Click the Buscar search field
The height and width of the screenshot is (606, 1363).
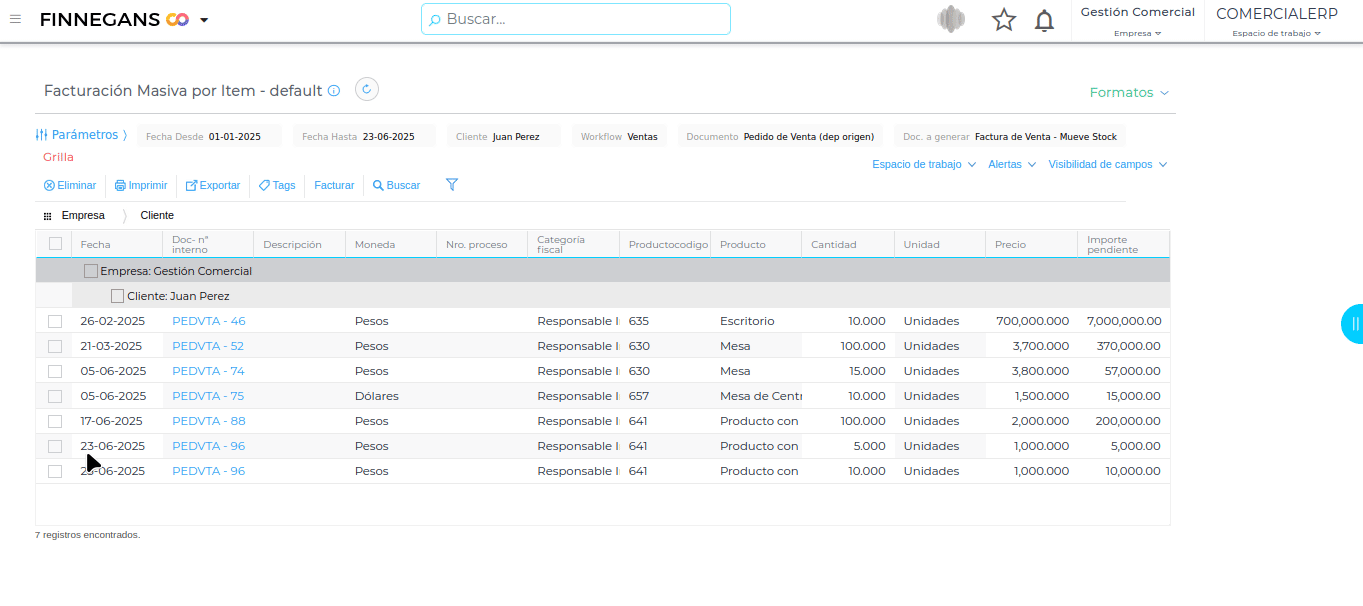(576, 19)
